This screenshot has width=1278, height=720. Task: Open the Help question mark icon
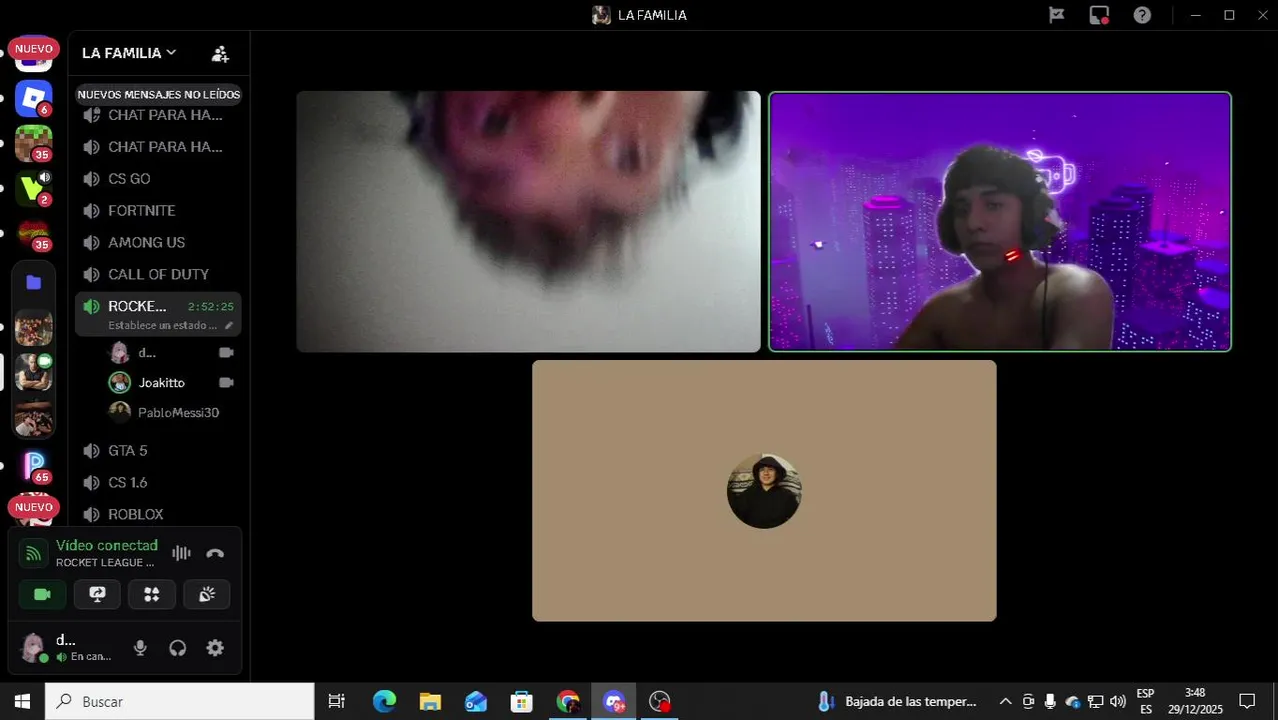click(x=1142, y=15)
